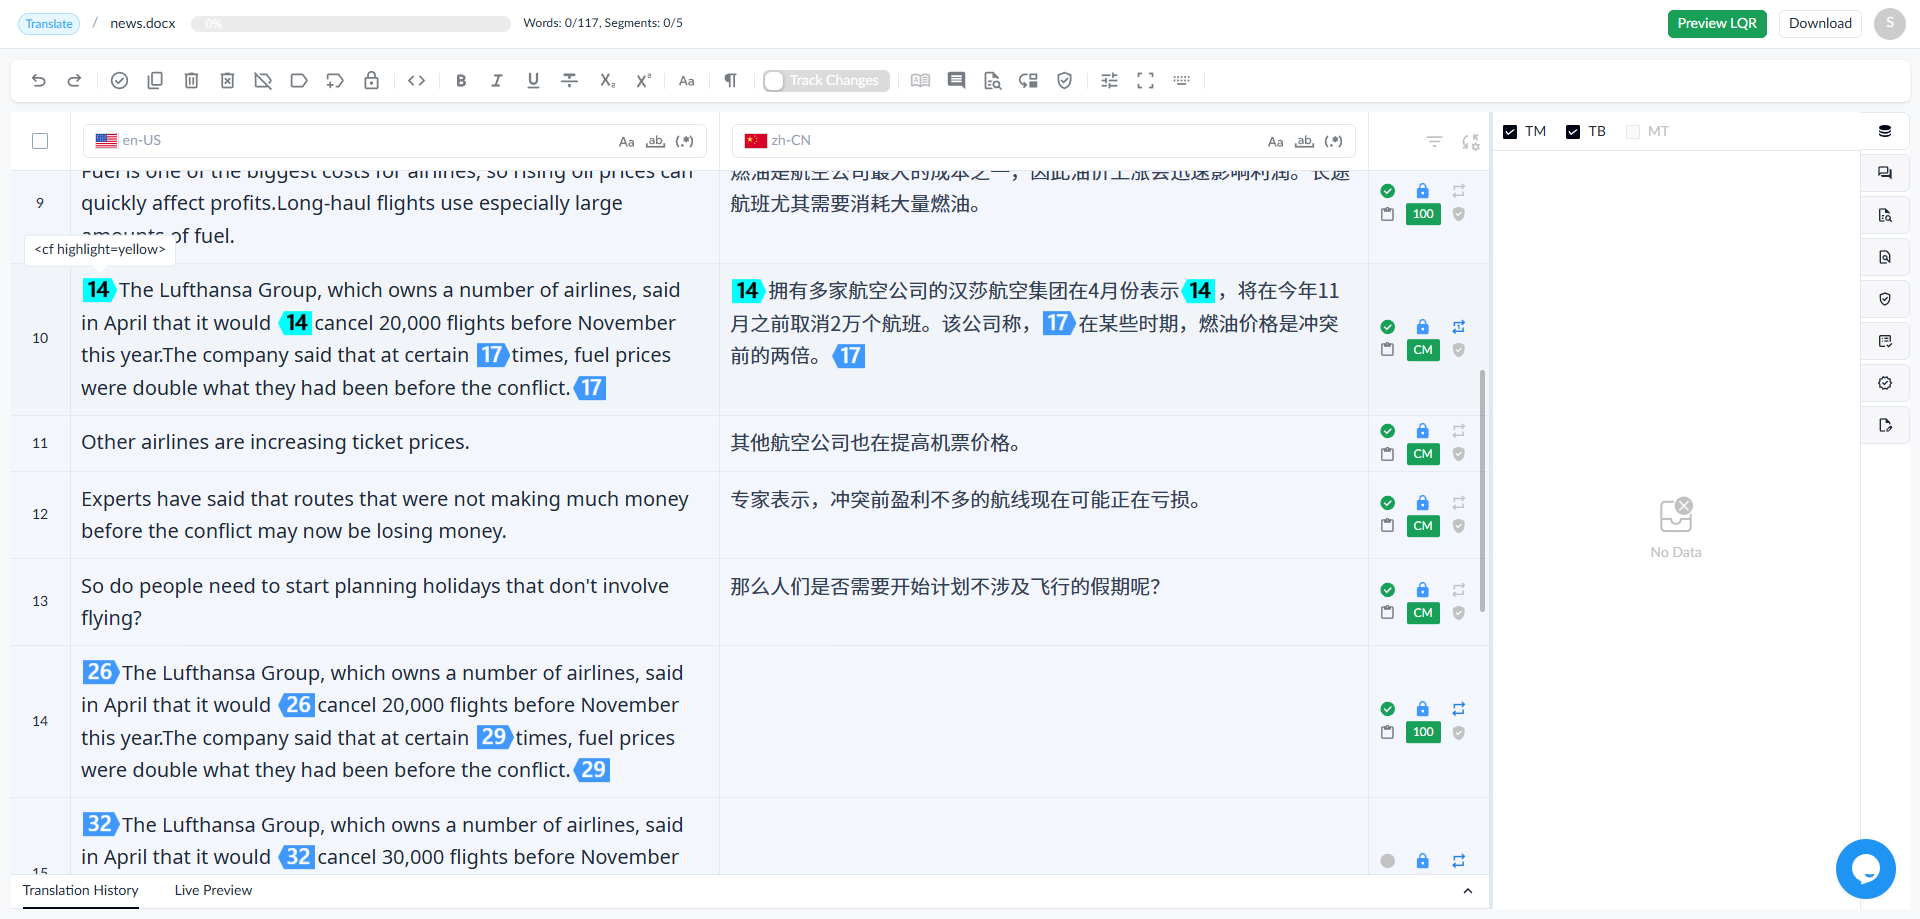
Task: Click the QA shield check toolbar icon
Action: pos(1065,81)
